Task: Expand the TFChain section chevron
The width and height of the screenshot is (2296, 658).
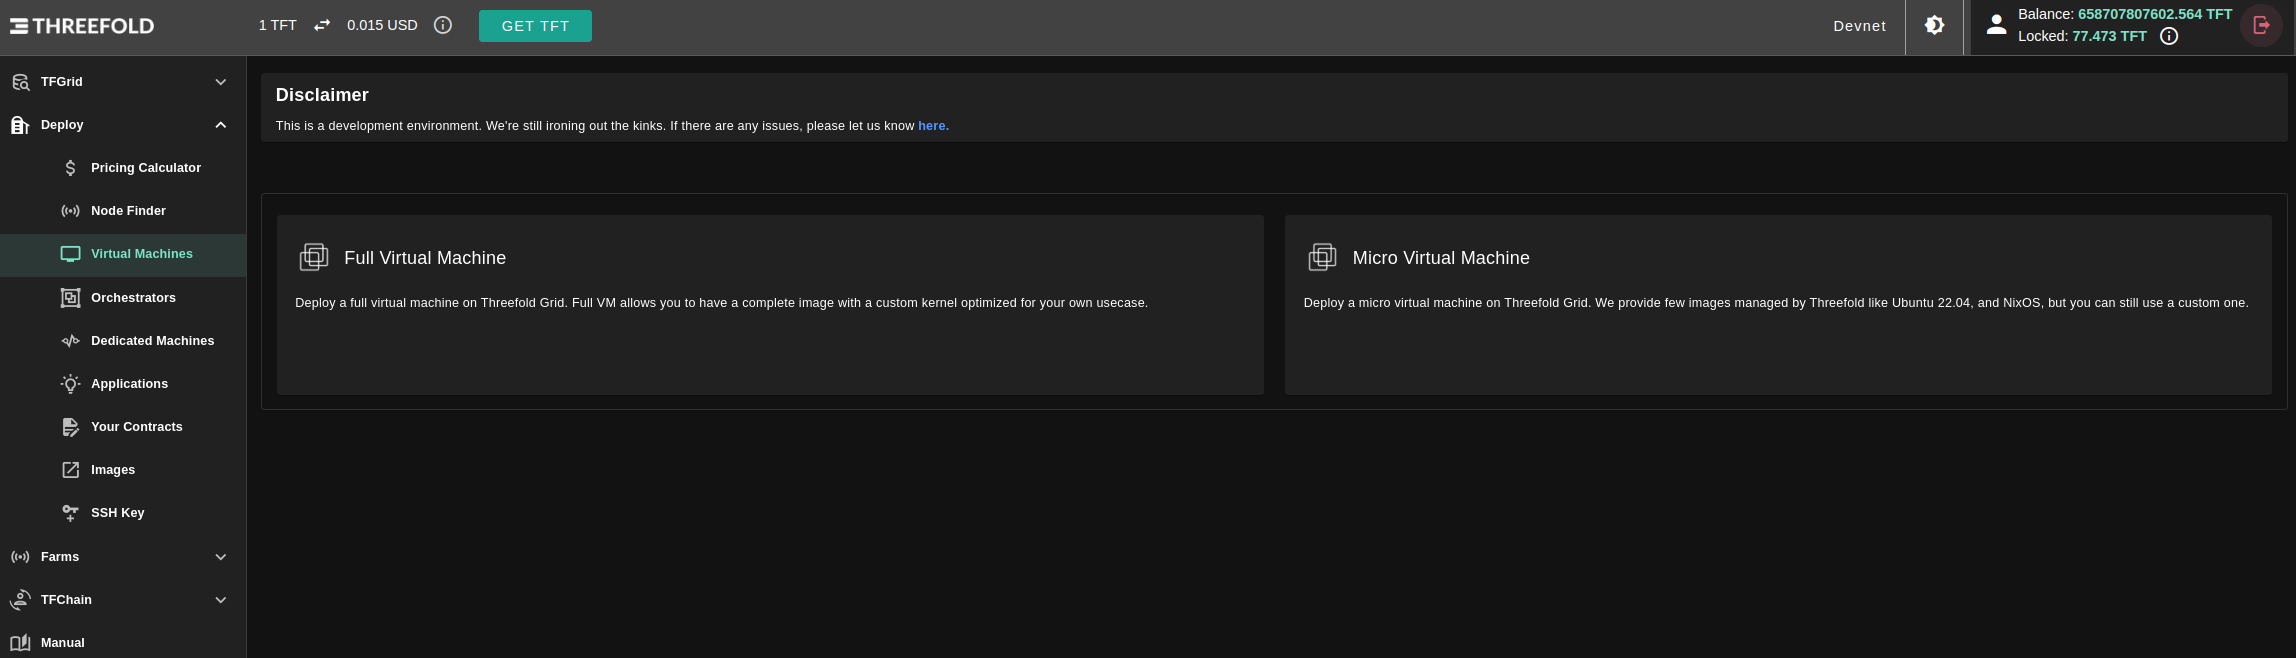Action: [221, 600]
